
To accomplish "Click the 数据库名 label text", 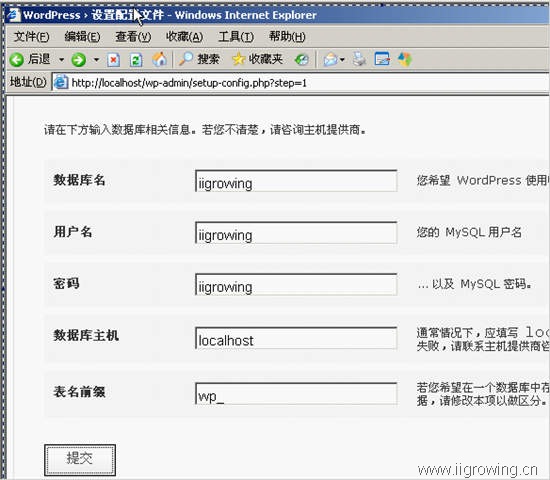I will [79, 180].
